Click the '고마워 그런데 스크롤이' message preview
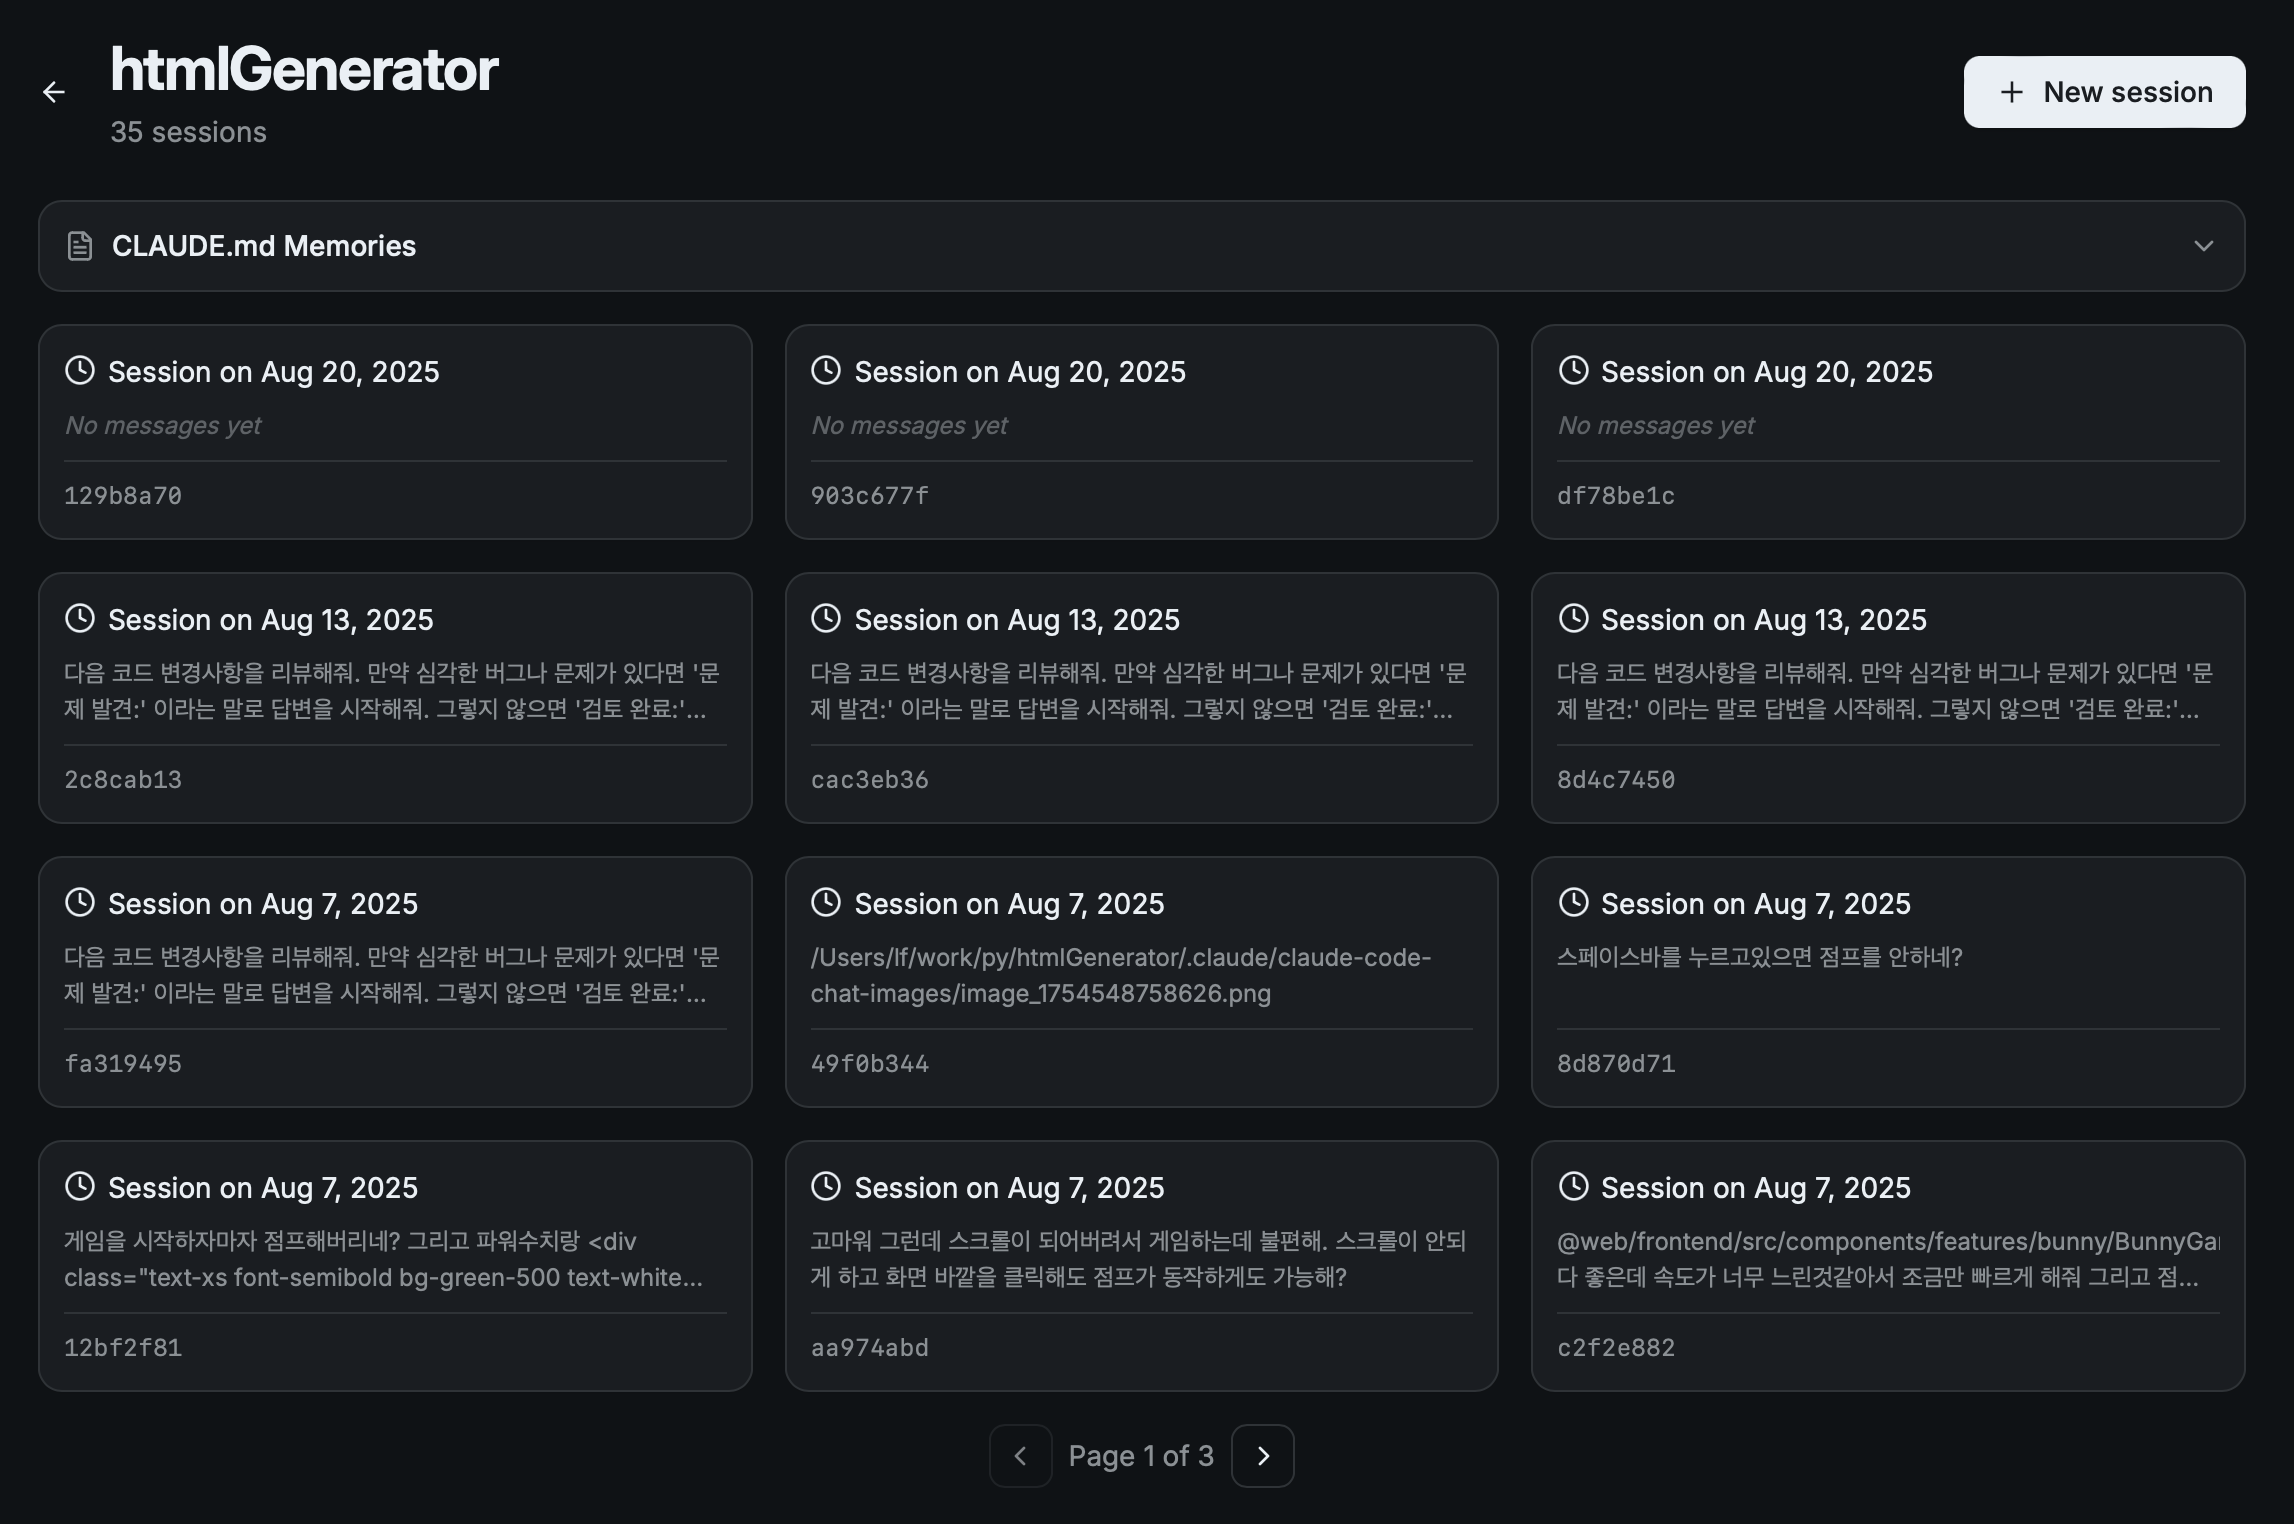Screen dimensions: 2294x1524 (x=1139, y=1259)
